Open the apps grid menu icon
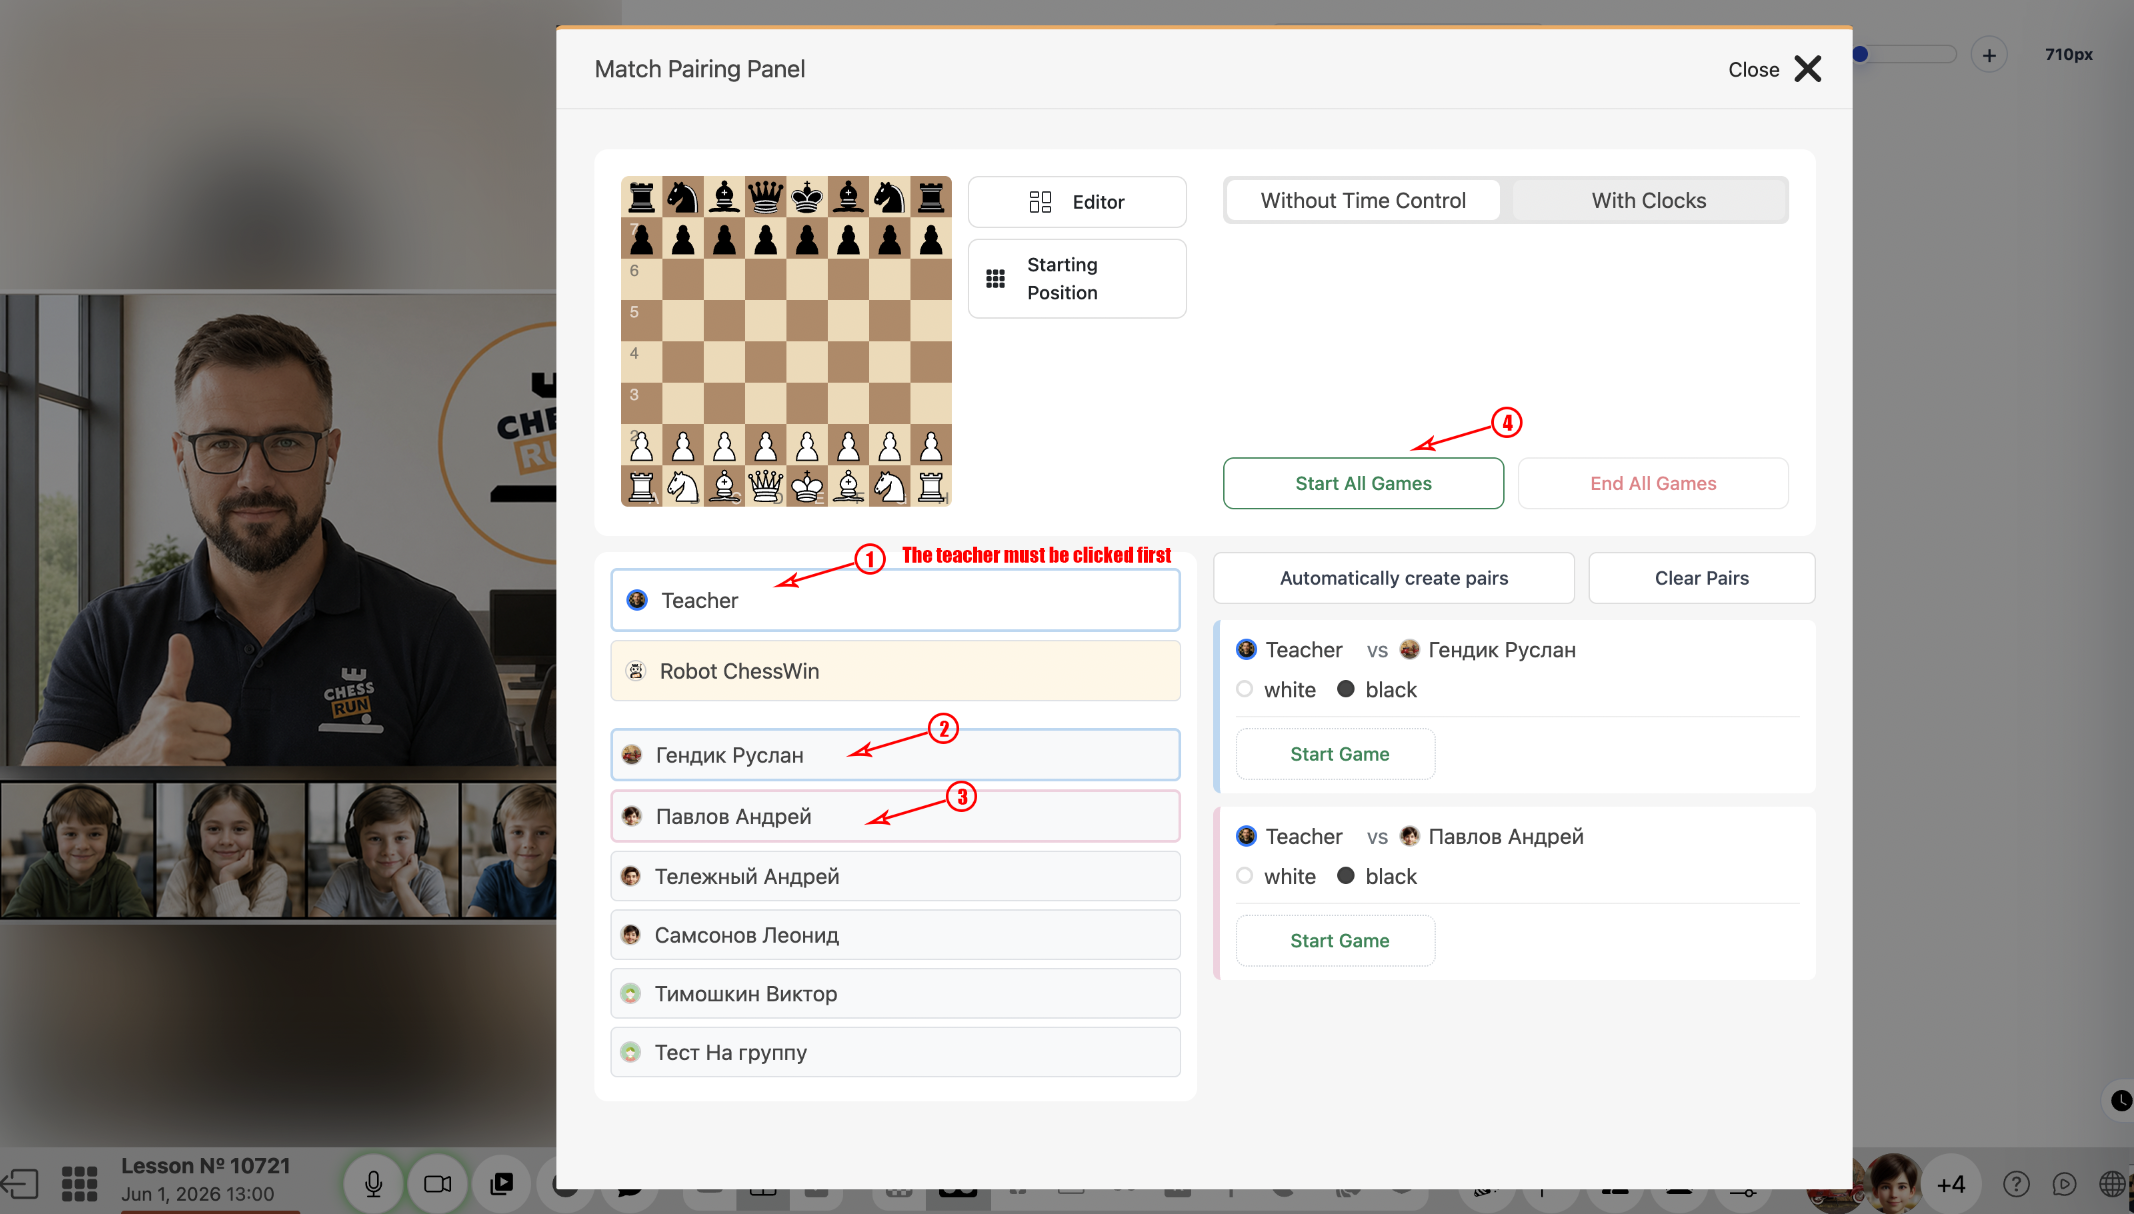The width and height of the screenshot is (2134, 1214). pyautogui.click(x=79, y=1184)
